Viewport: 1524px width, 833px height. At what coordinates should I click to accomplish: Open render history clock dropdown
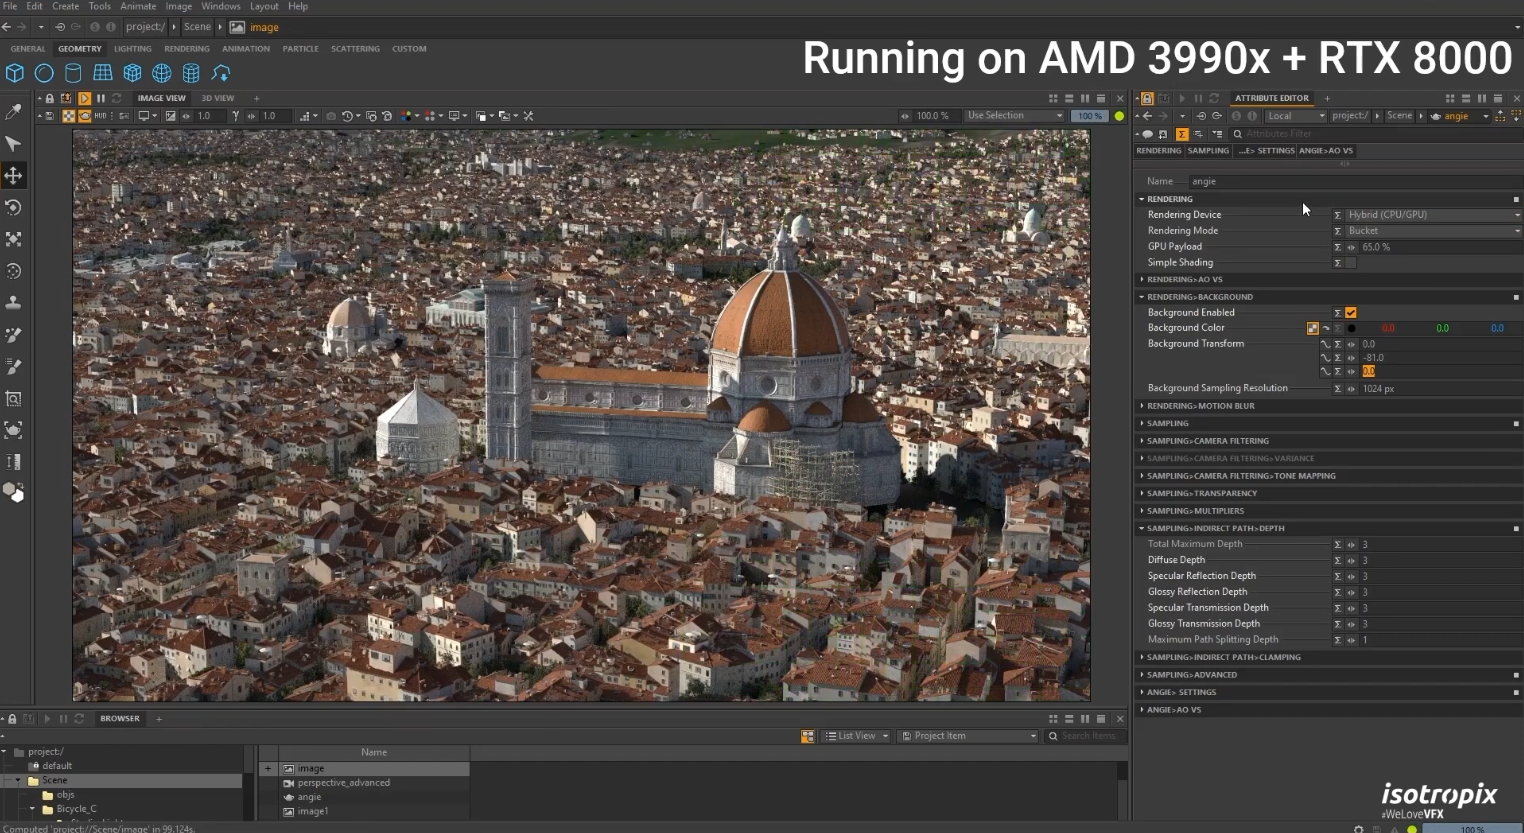pyautogui.click(x=351, y=116)
